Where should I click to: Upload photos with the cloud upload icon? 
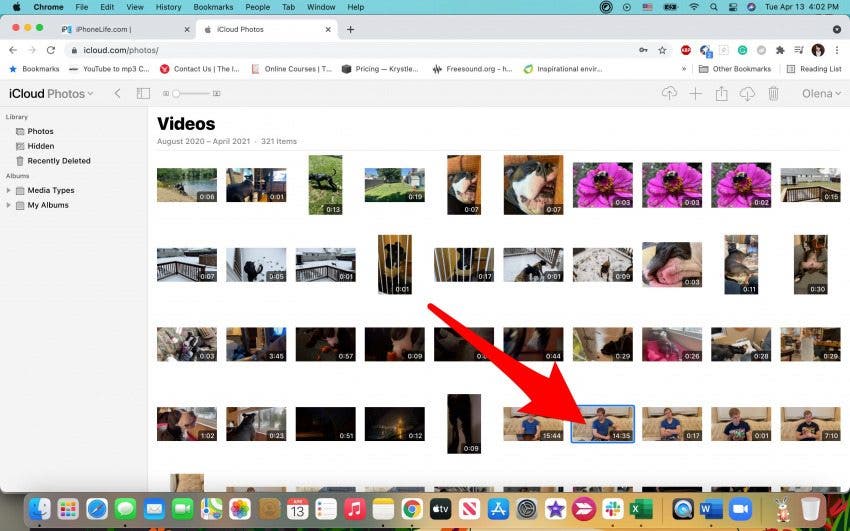[669, 93]
